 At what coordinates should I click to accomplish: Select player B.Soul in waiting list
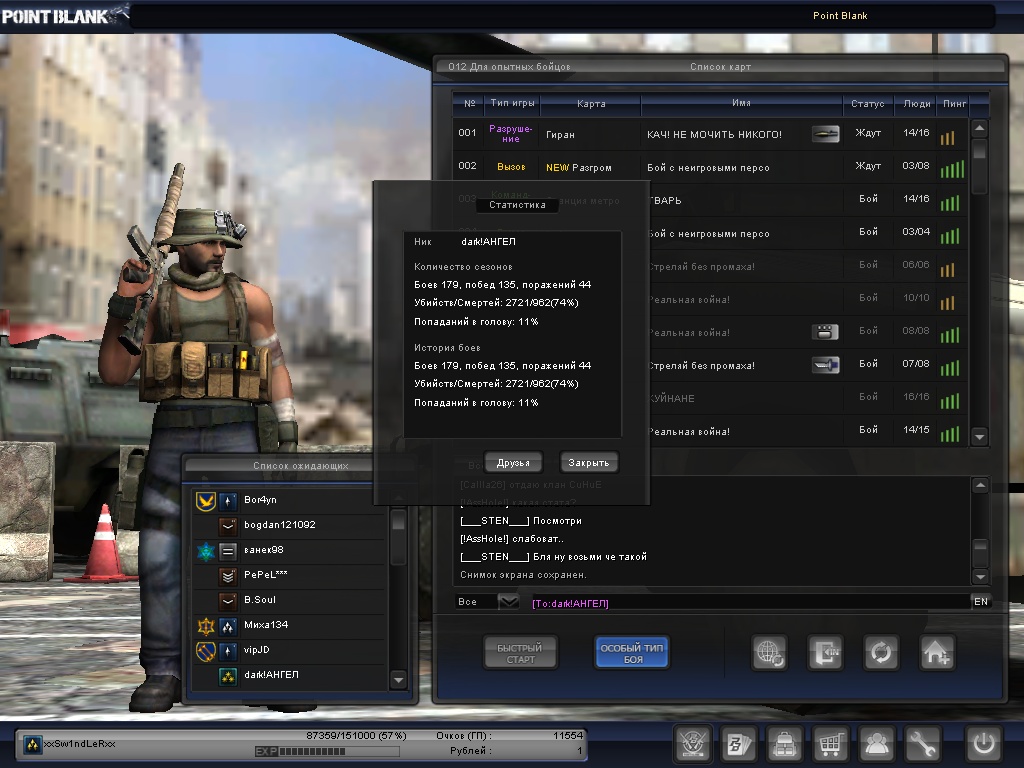tap(289, 600)
